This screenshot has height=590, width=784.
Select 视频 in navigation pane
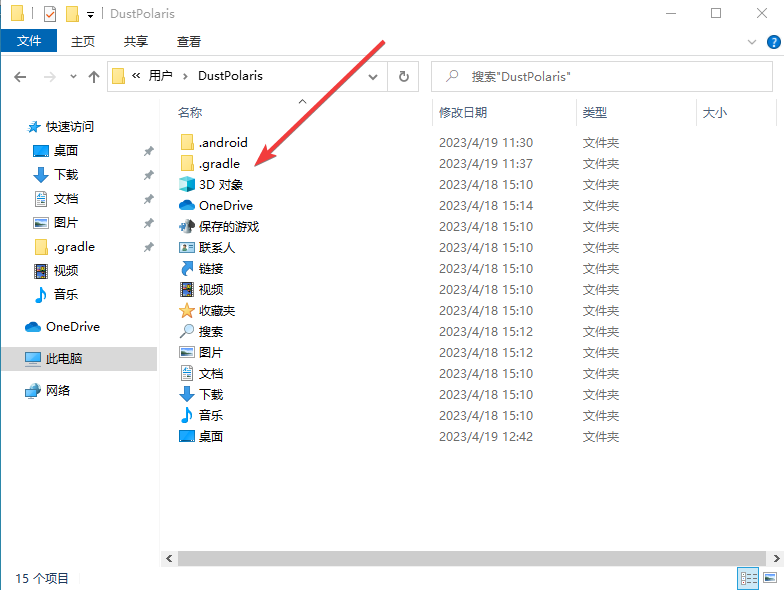coord(66,270)
